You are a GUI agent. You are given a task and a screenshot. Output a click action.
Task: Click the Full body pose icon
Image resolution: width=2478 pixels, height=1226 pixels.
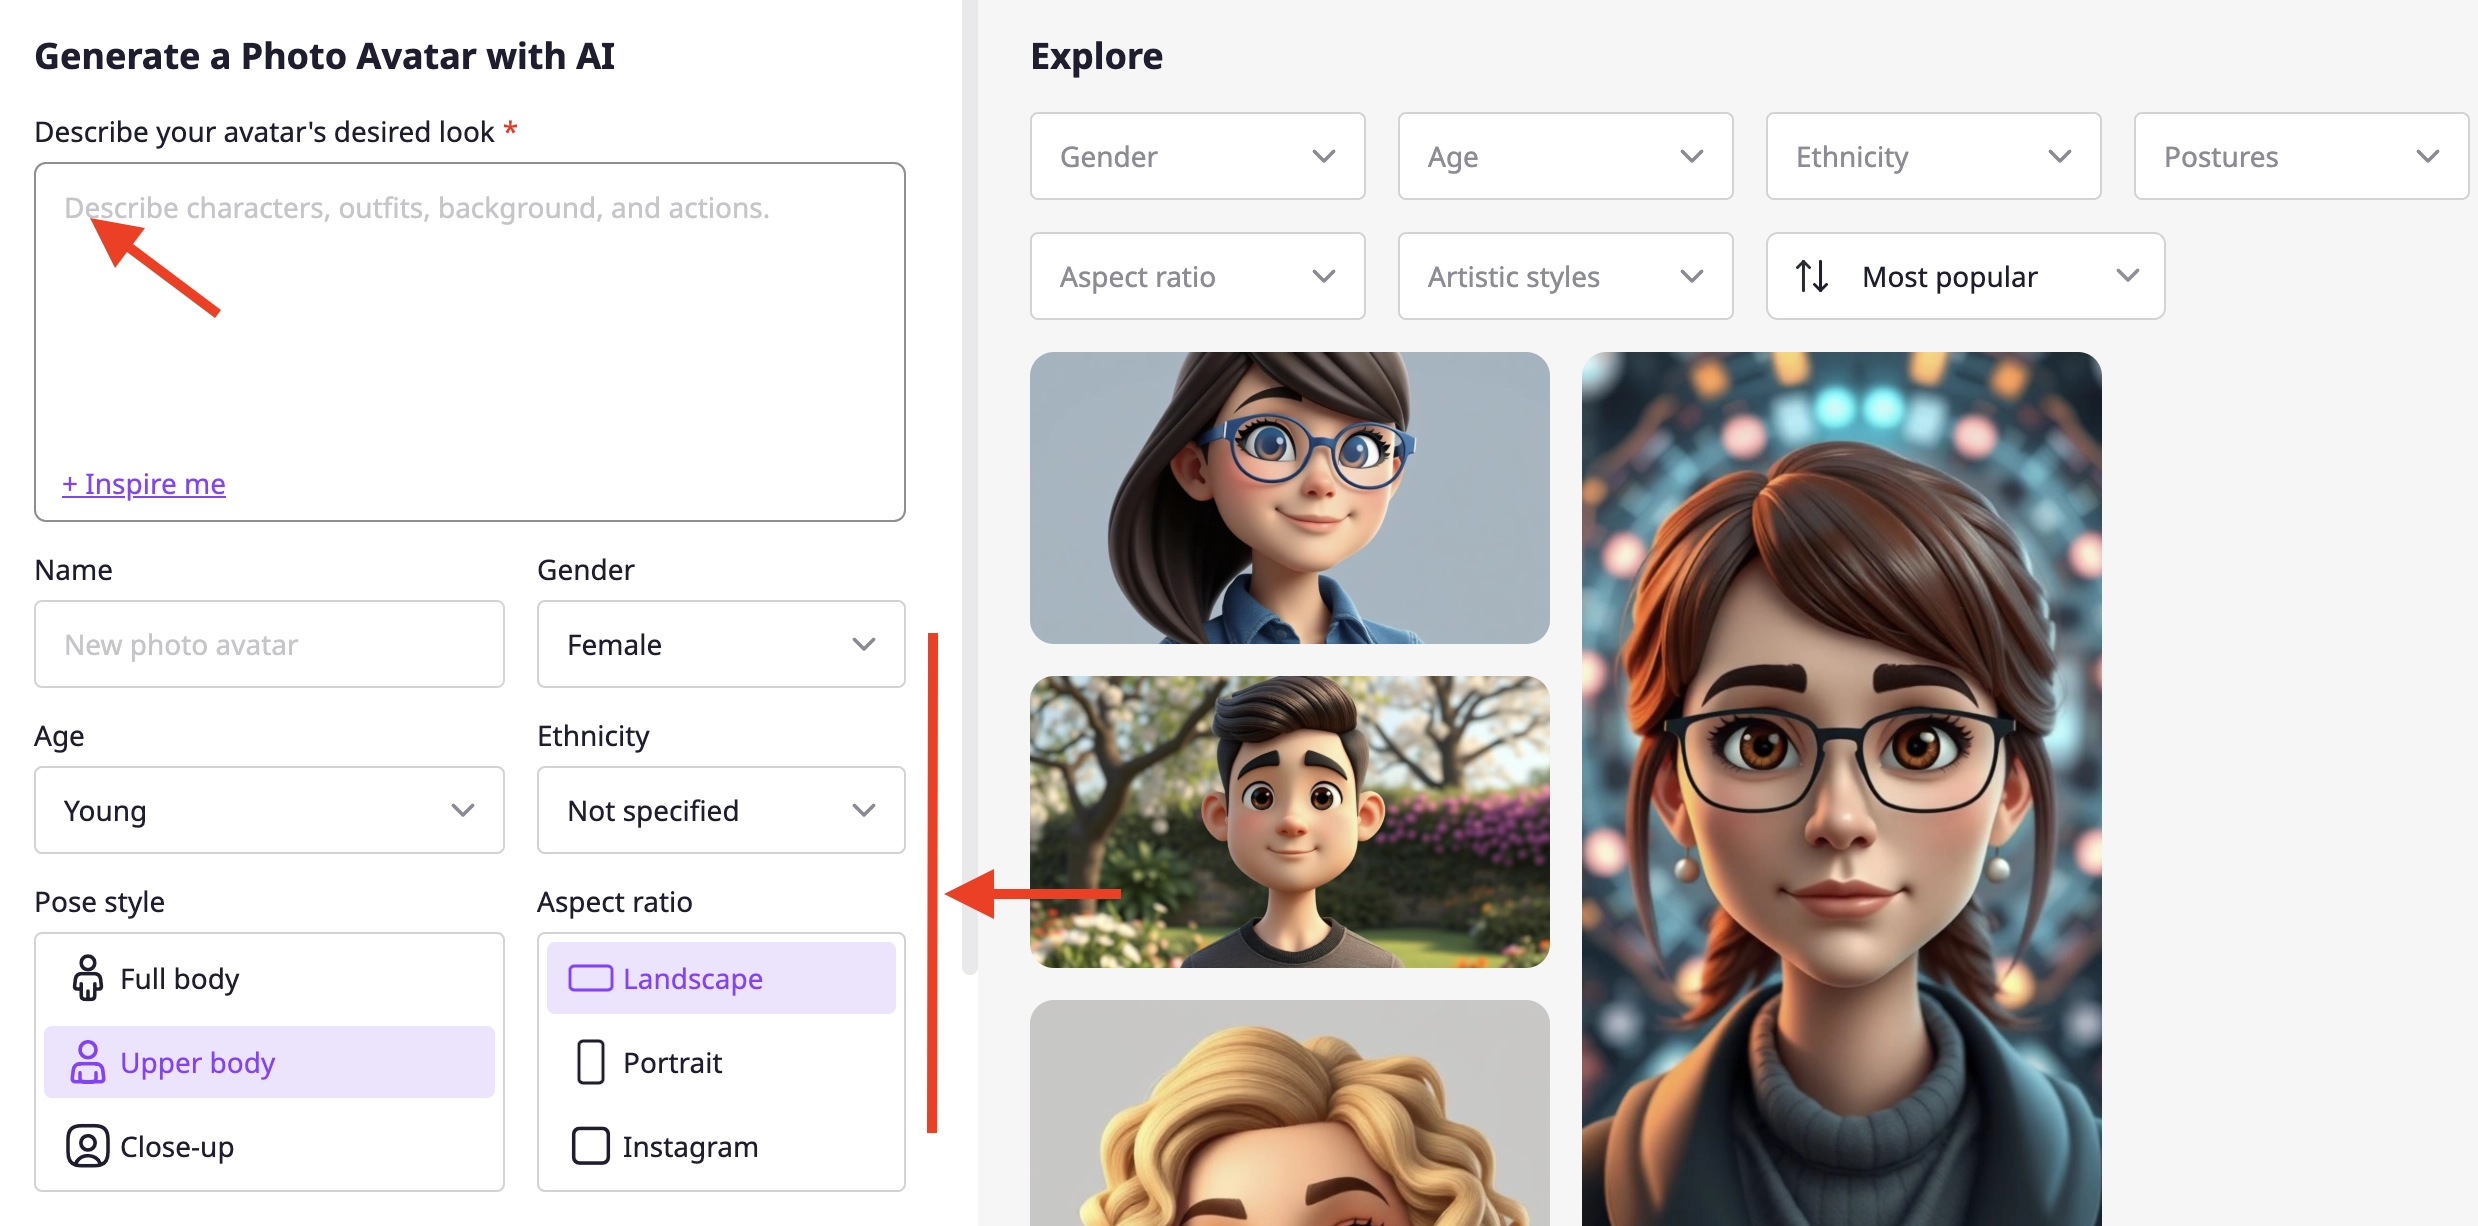87,978
